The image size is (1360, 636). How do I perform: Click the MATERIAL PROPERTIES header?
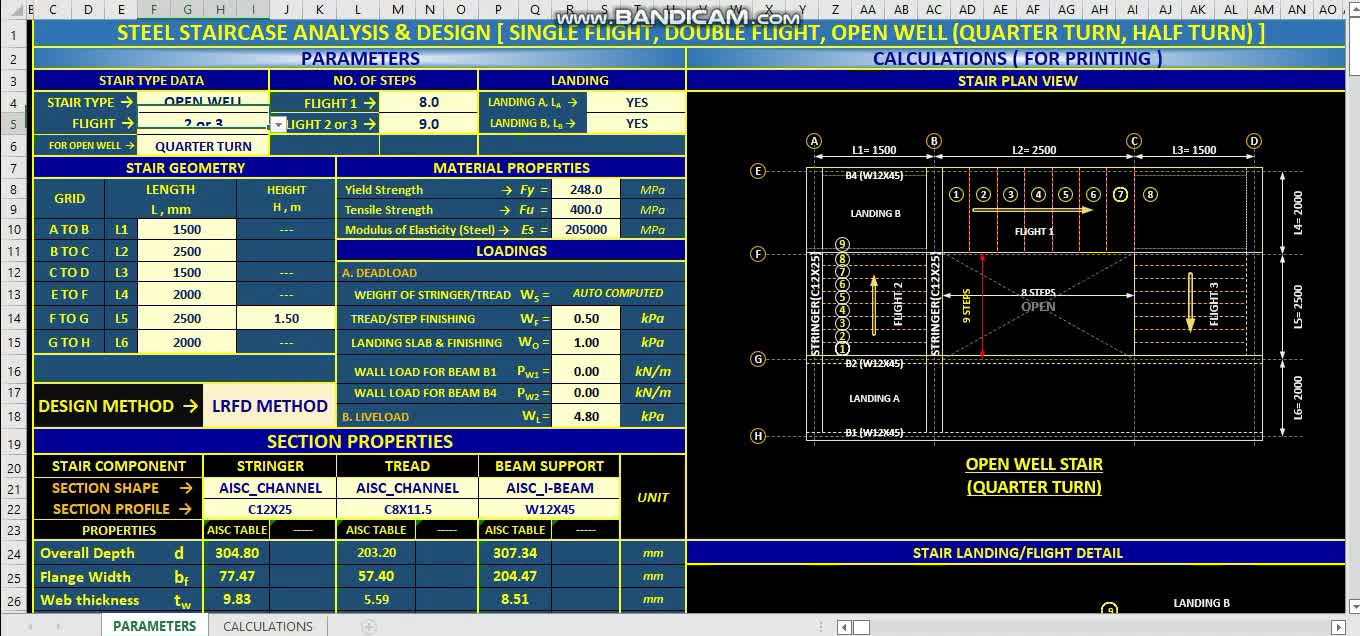(511, 168)
